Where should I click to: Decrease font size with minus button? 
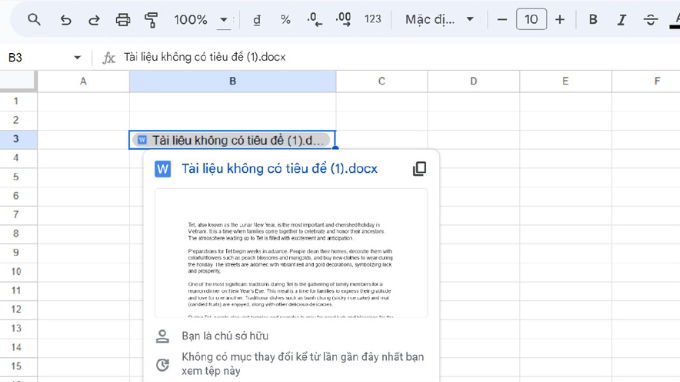click(x=502, y=20)
